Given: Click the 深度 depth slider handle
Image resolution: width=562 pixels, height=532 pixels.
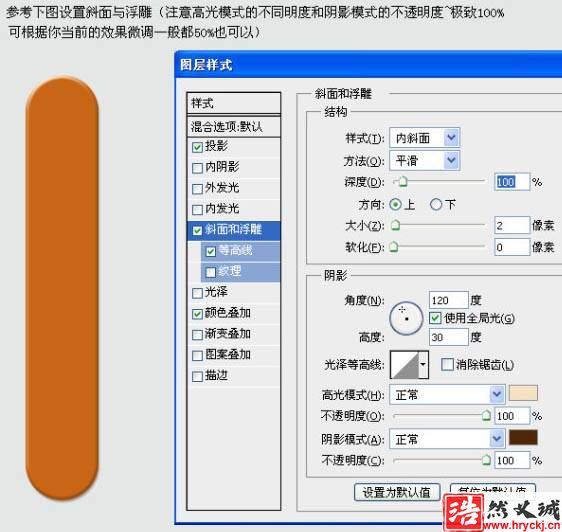Looking at the screenshot, I should 403,182.
